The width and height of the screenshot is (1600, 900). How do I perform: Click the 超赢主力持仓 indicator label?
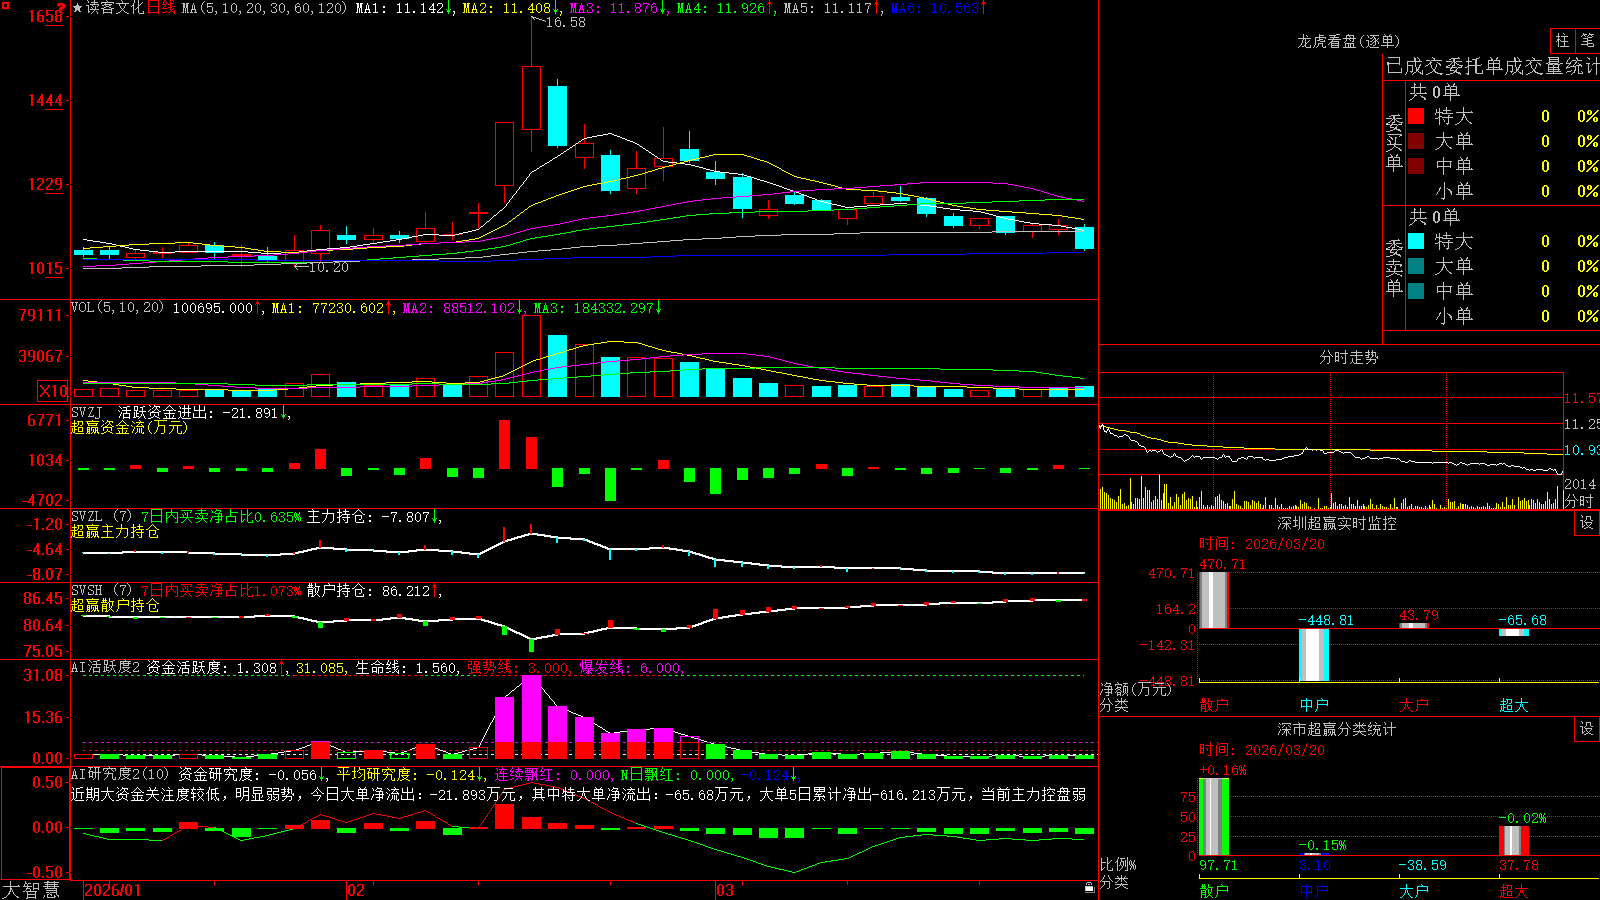115,532
